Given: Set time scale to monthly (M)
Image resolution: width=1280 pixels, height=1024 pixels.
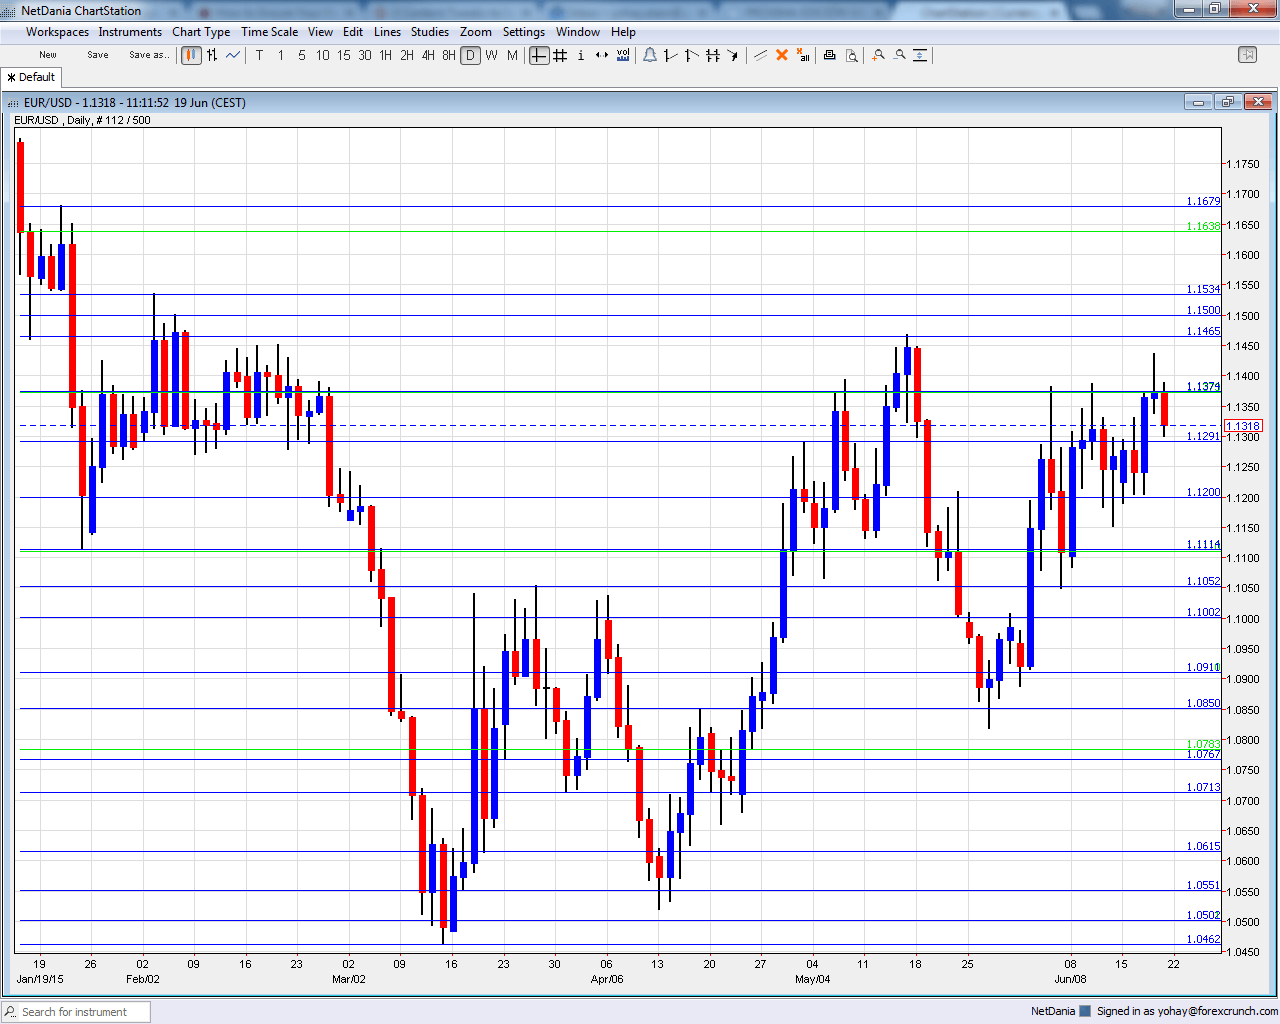Looking at the screenshot, I should pos(512,55).
